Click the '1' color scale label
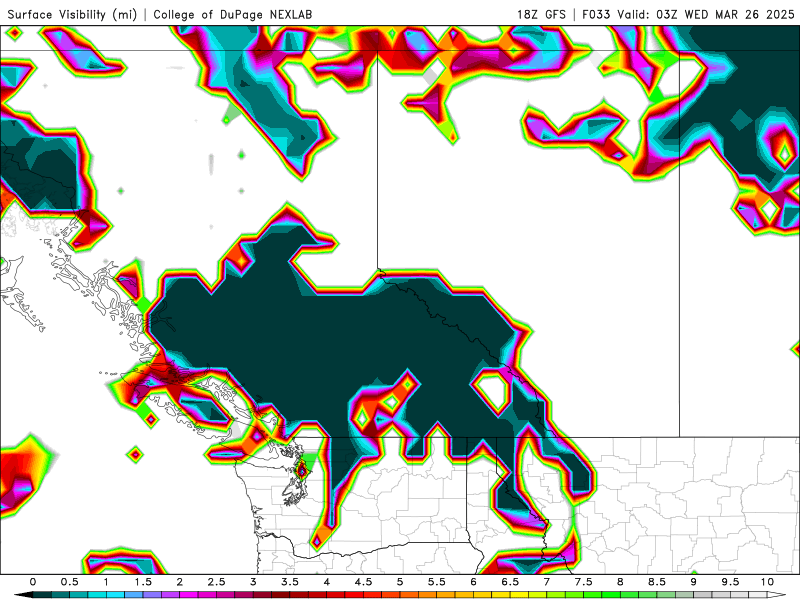Image resolution: width=800 pixels, height=600 pixels. [x=106, y=582]
